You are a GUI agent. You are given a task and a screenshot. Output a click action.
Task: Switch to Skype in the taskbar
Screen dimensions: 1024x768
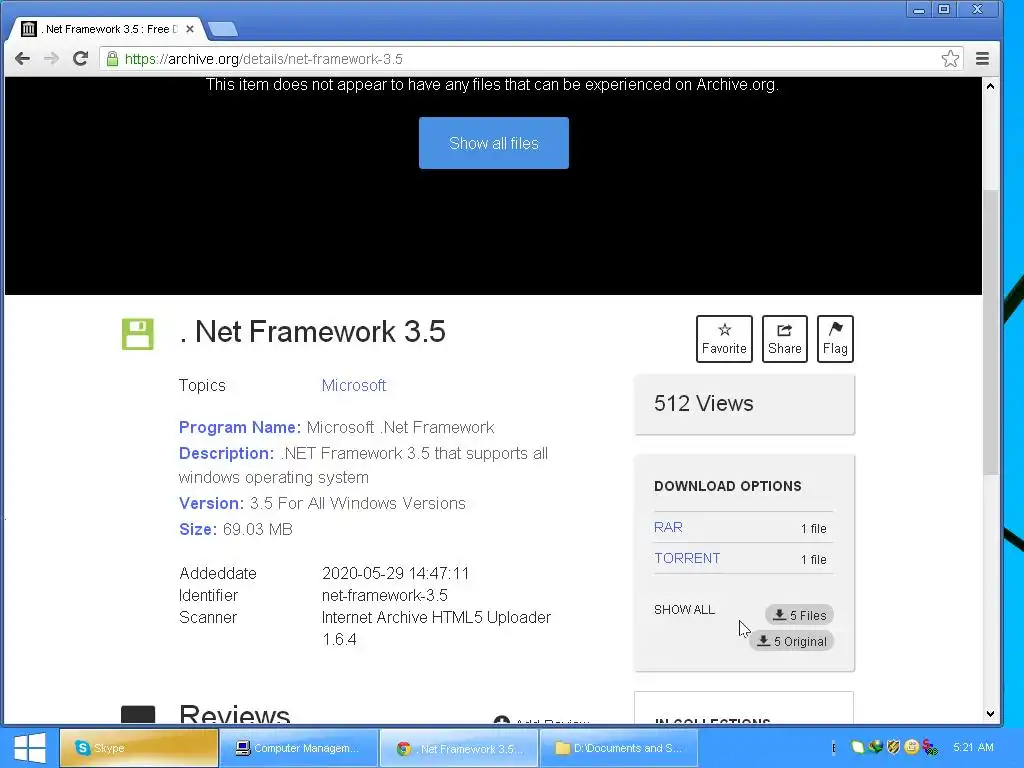click(x=139, y=748)
